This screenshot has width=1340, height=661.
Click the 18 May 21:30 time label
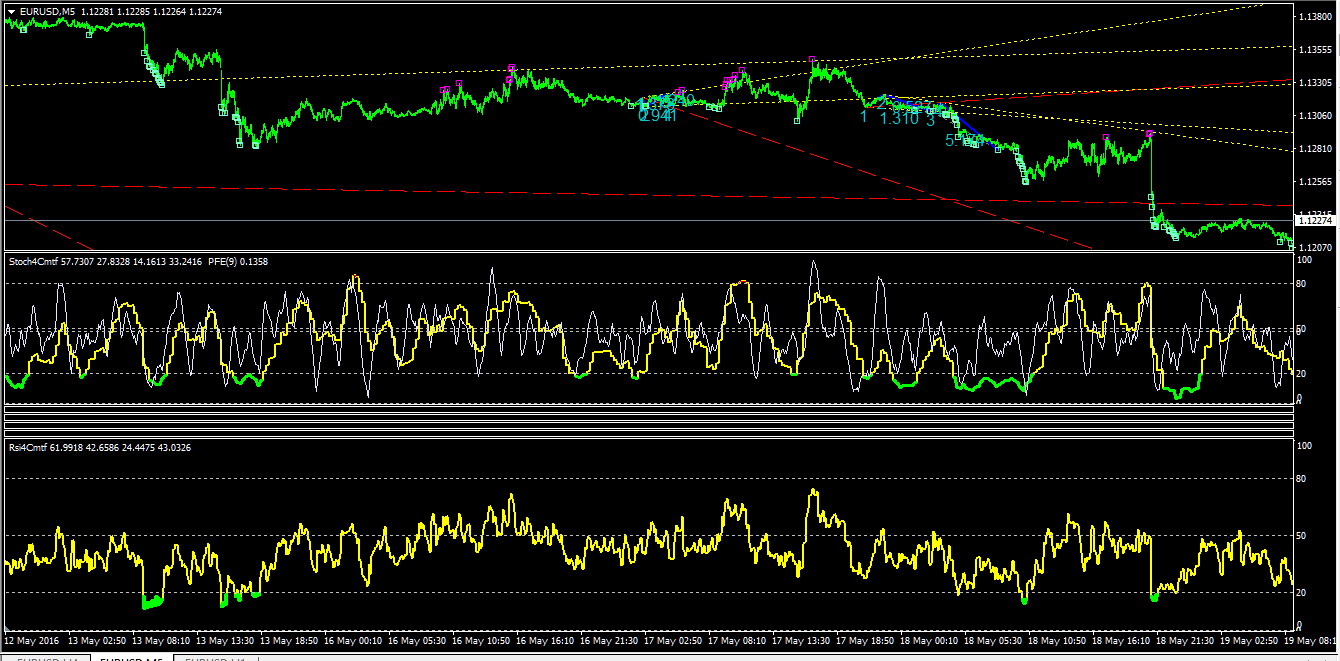tap(1187, 639)
